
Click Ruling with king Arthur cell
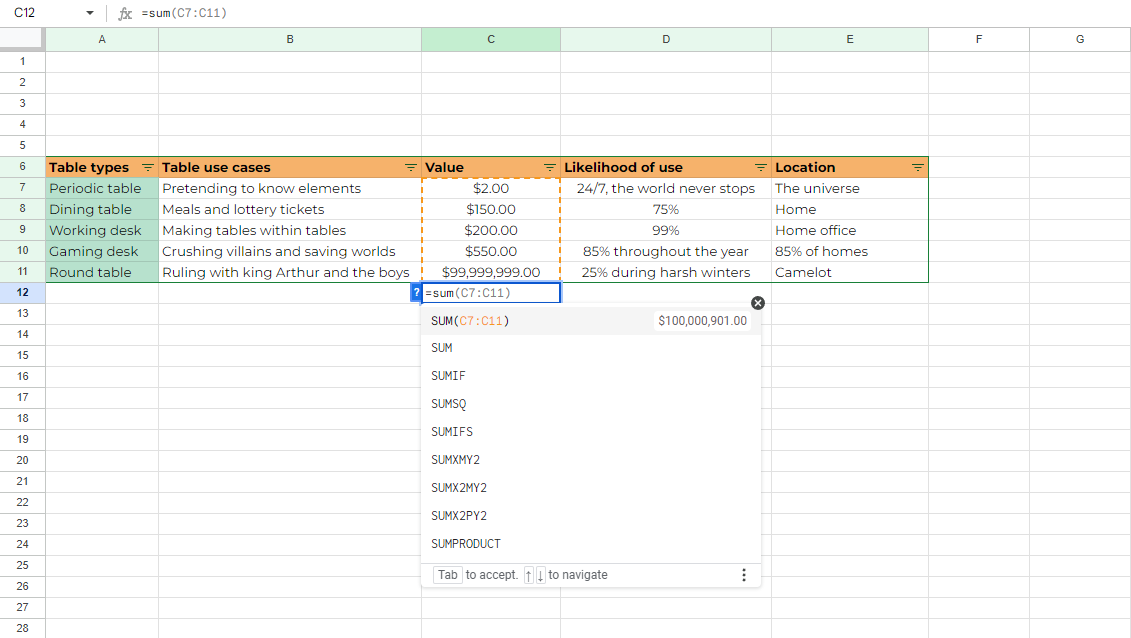pyautogui.click(x=290, y=272)
